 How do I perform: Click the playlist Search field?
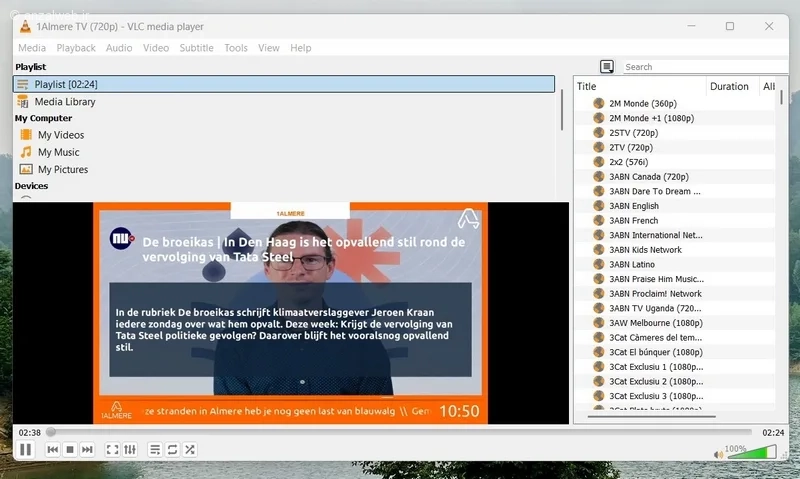point(705,67)
